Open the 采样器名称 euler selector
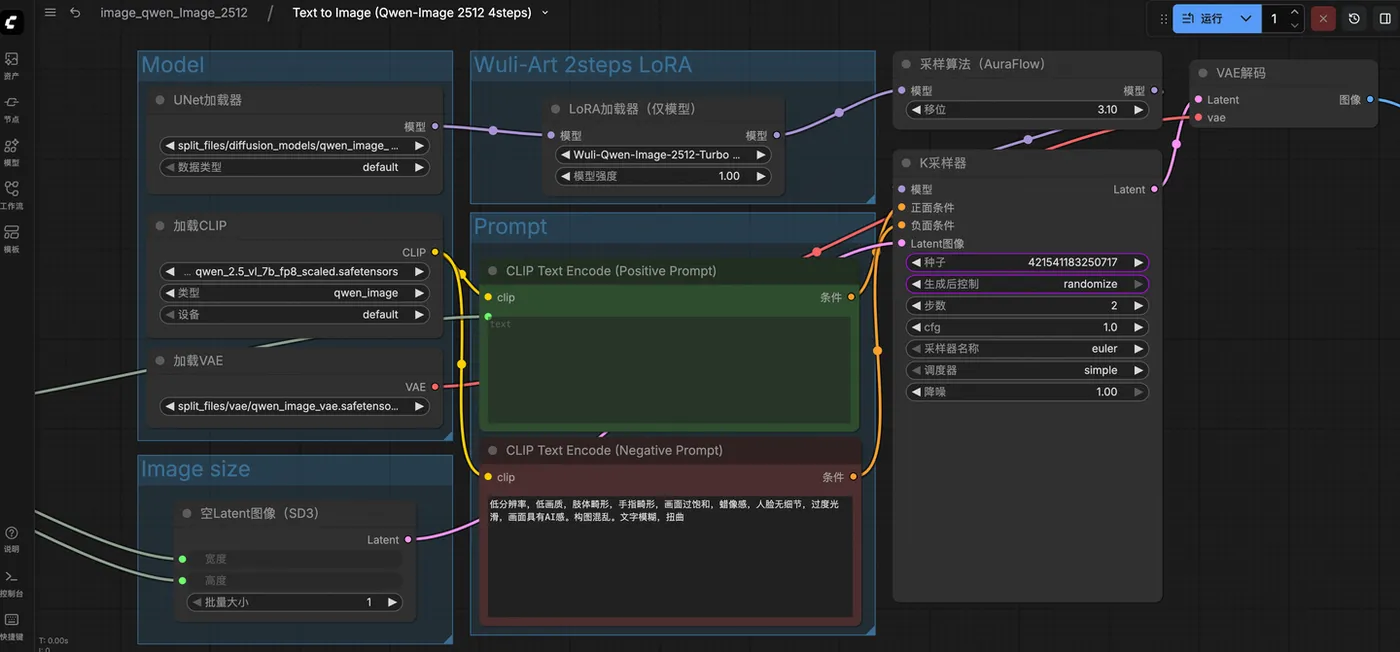The height and width of the screenshot is (652, 1400). [x=1027, y=349]
